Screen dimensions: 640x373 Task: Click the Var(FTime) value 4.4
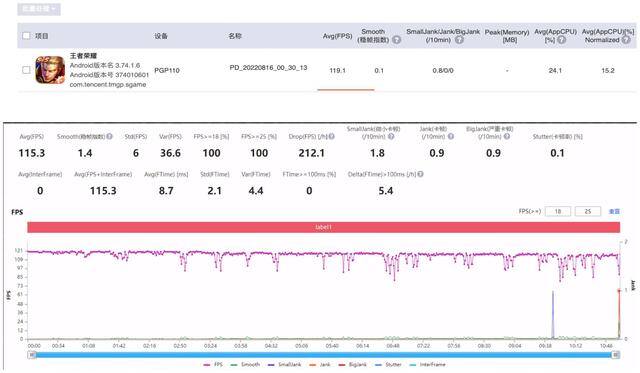(256, 191)
